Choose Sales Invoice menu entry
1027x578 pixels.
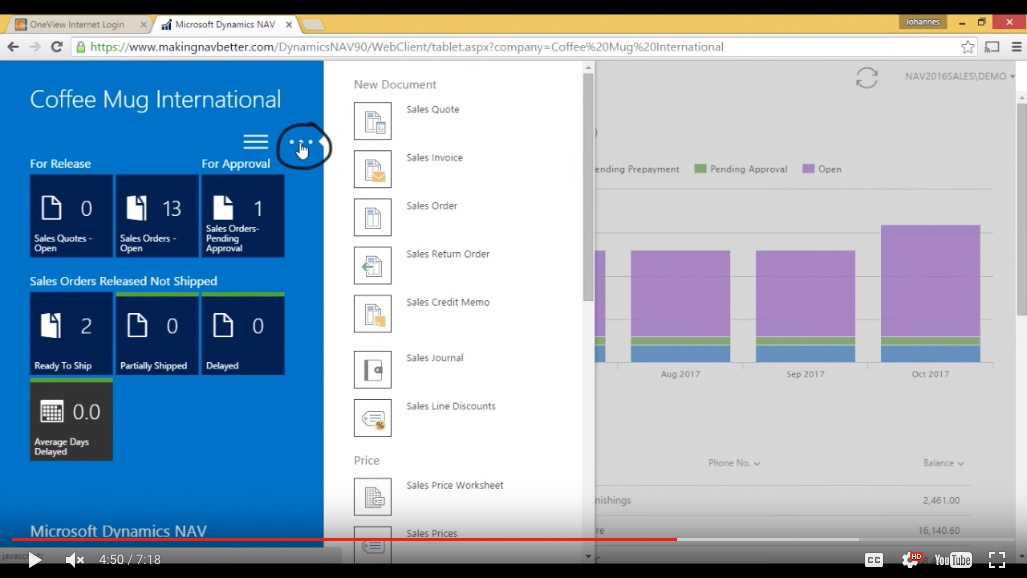click(x=434, y=157)
